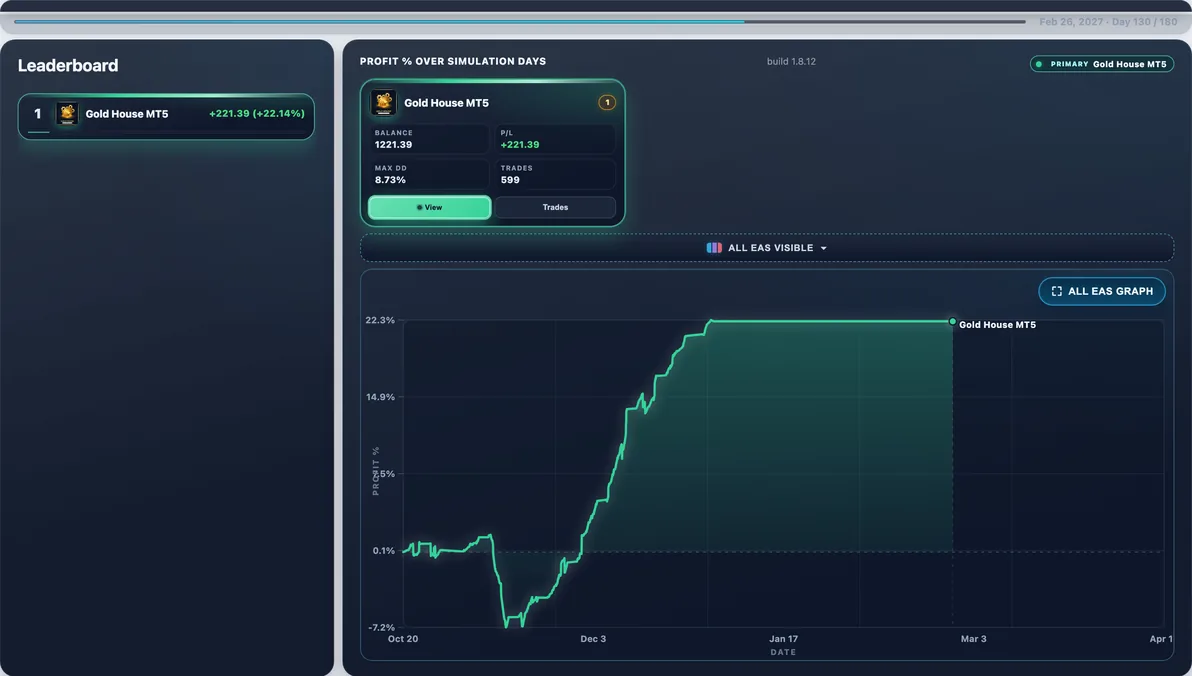Click the -7.2% y-axis label
The height and width of the screenshot is (676, 1192).
point(382,627)
